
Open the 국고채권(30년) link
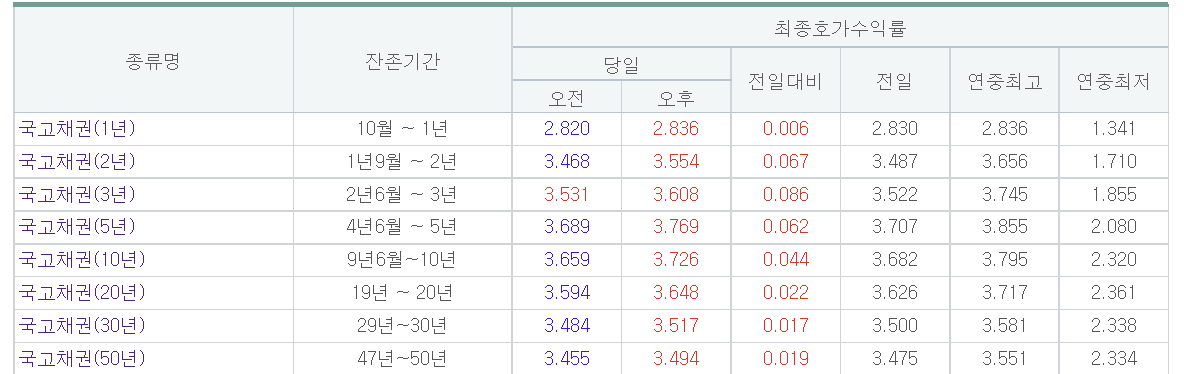click(x=82, y=326)
